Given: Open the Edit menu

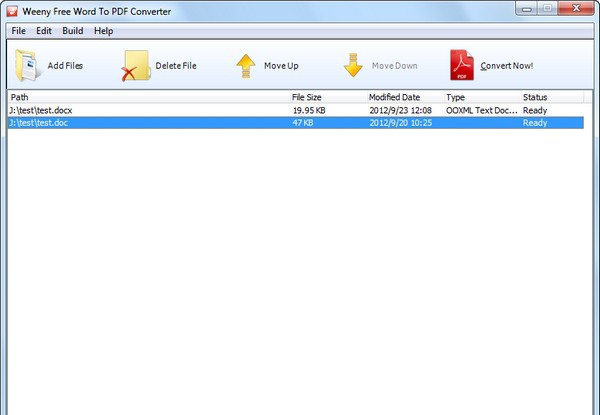Looking at the screenshot, I should [x=44, y=31].
